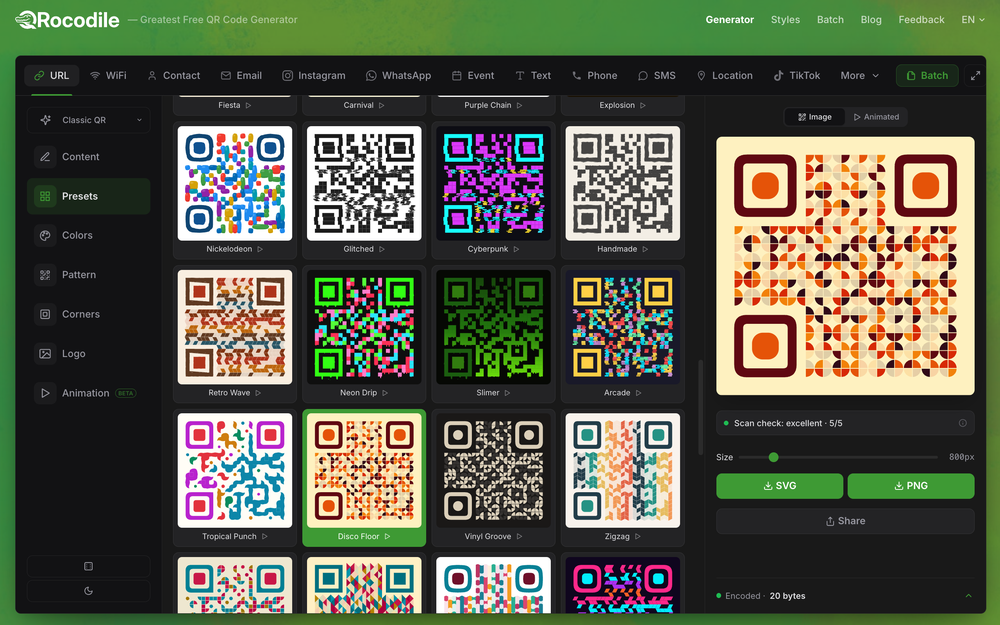
Task: Select the WiFi tab
Action: click(x=108, y=76)
